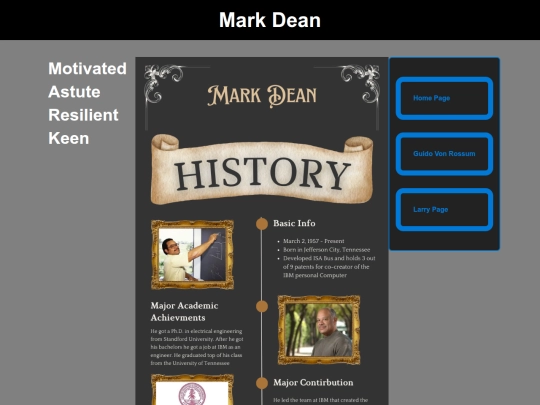This screenshot has width=540, height=405.
Task: Select the word Motivated
Action: pyautogui.click(x=87, y=68)
